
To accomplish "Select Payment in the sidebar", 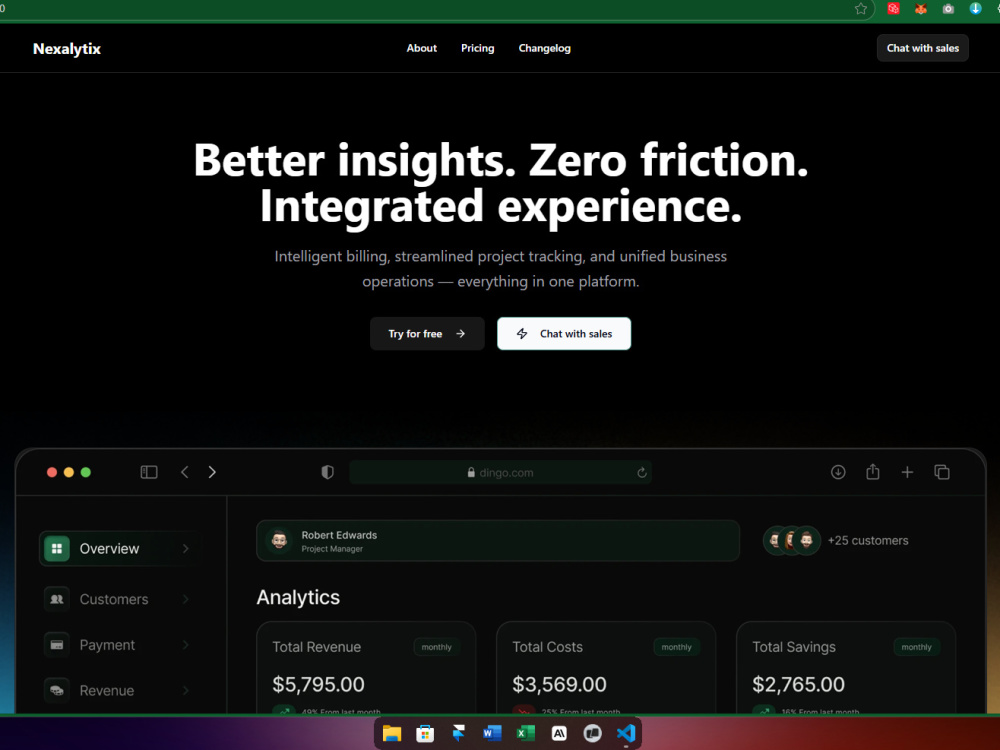I will point(121,645).
